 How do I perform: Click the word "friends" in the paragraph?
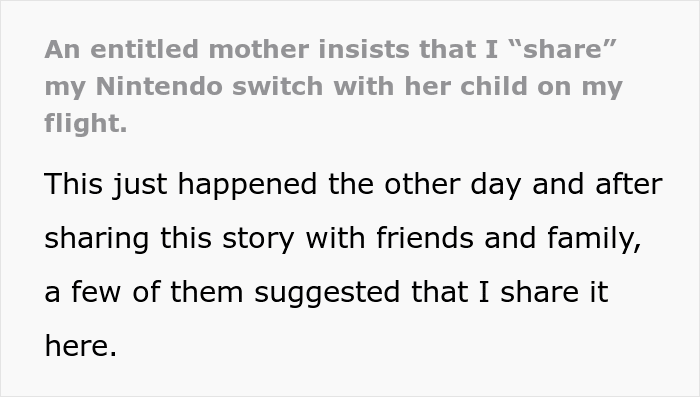(425, 238)
